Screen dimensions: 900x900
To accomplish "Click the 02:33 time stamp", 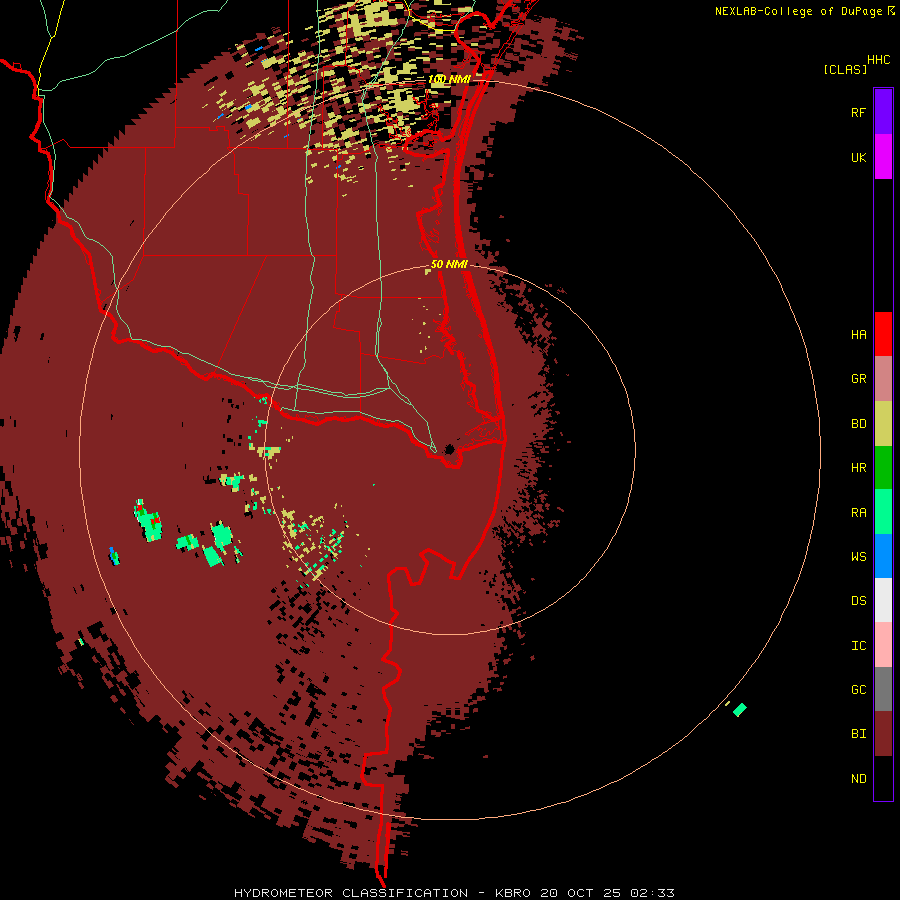I will click(x=652, y=893).
